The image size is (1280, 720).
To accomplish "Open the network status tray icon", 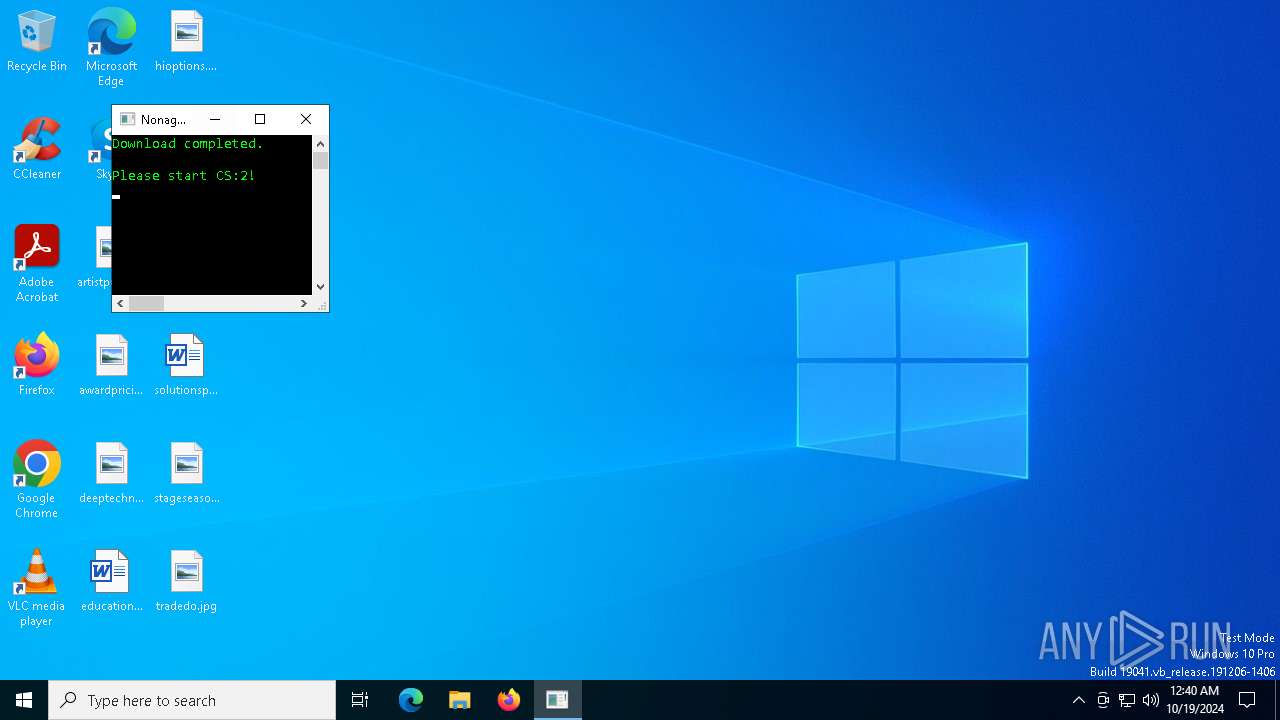I will [x=1127, y=700].
